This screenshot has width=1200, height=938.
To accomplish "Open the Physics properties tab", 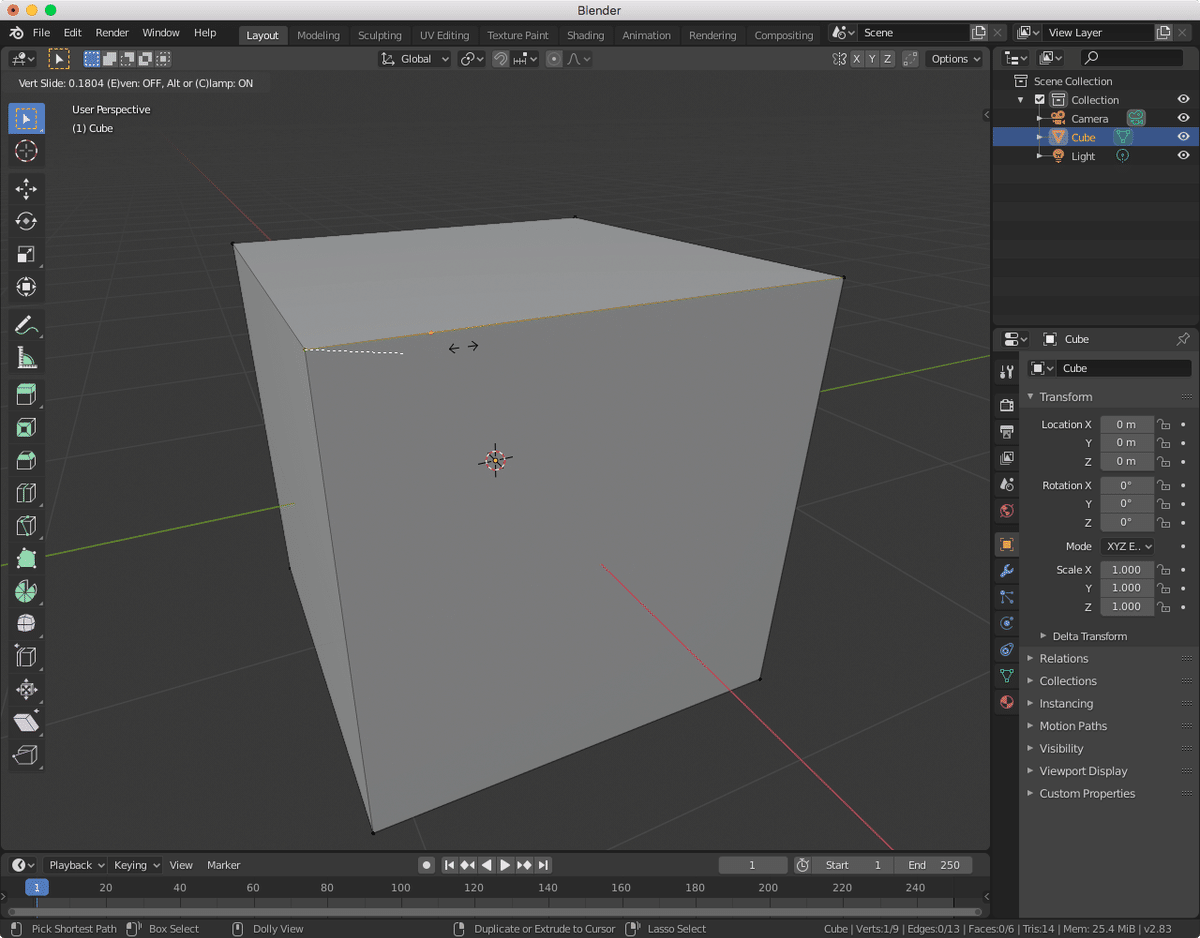I will click(1007, 623).
